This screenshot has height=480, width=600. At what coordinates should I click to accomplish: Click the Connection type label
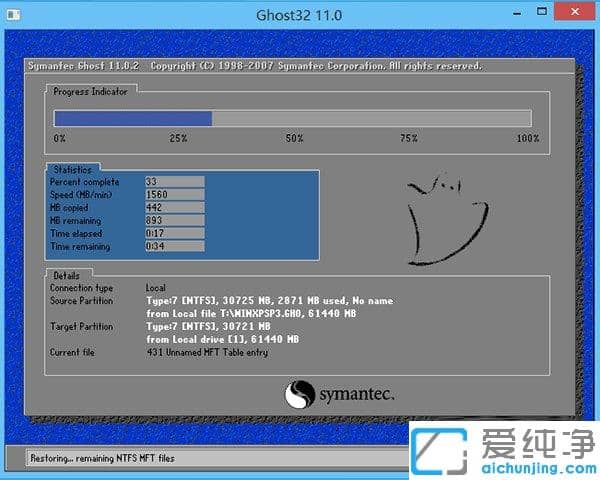click(x=82, y=288)
